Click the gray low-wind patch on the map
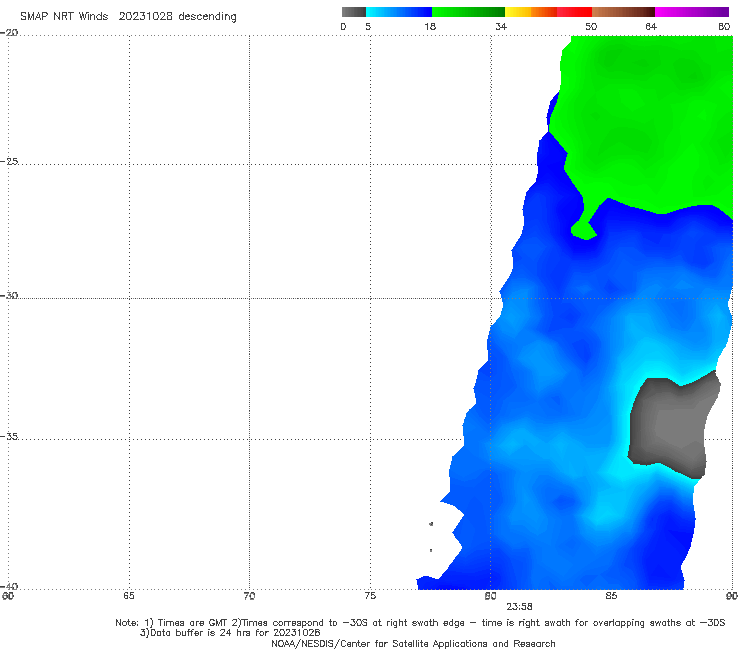The image size is (740, 650). pos(673,425)
